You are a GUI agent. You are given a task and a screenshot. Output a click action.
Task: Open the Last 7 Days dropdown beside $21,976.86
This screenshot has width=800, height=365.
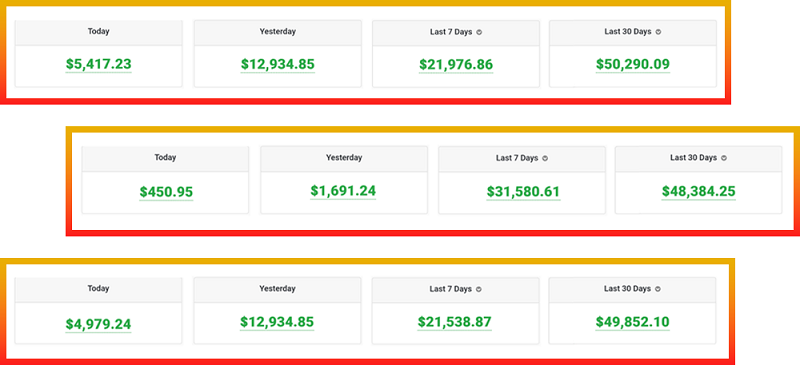click(479, 32)
